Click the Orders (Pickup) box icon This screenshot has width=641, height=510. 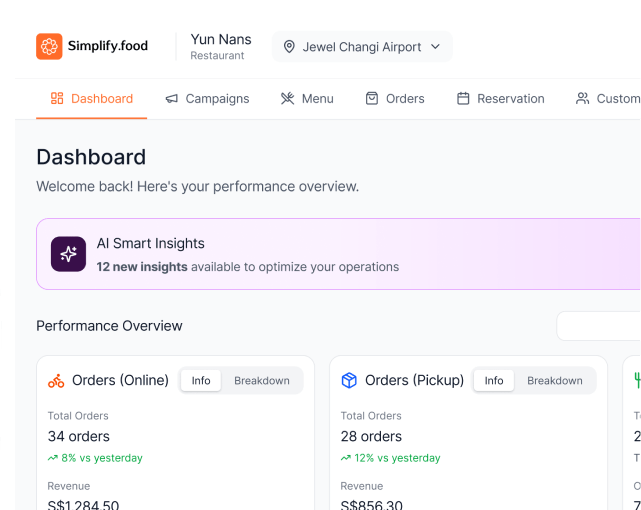(349, 381)
